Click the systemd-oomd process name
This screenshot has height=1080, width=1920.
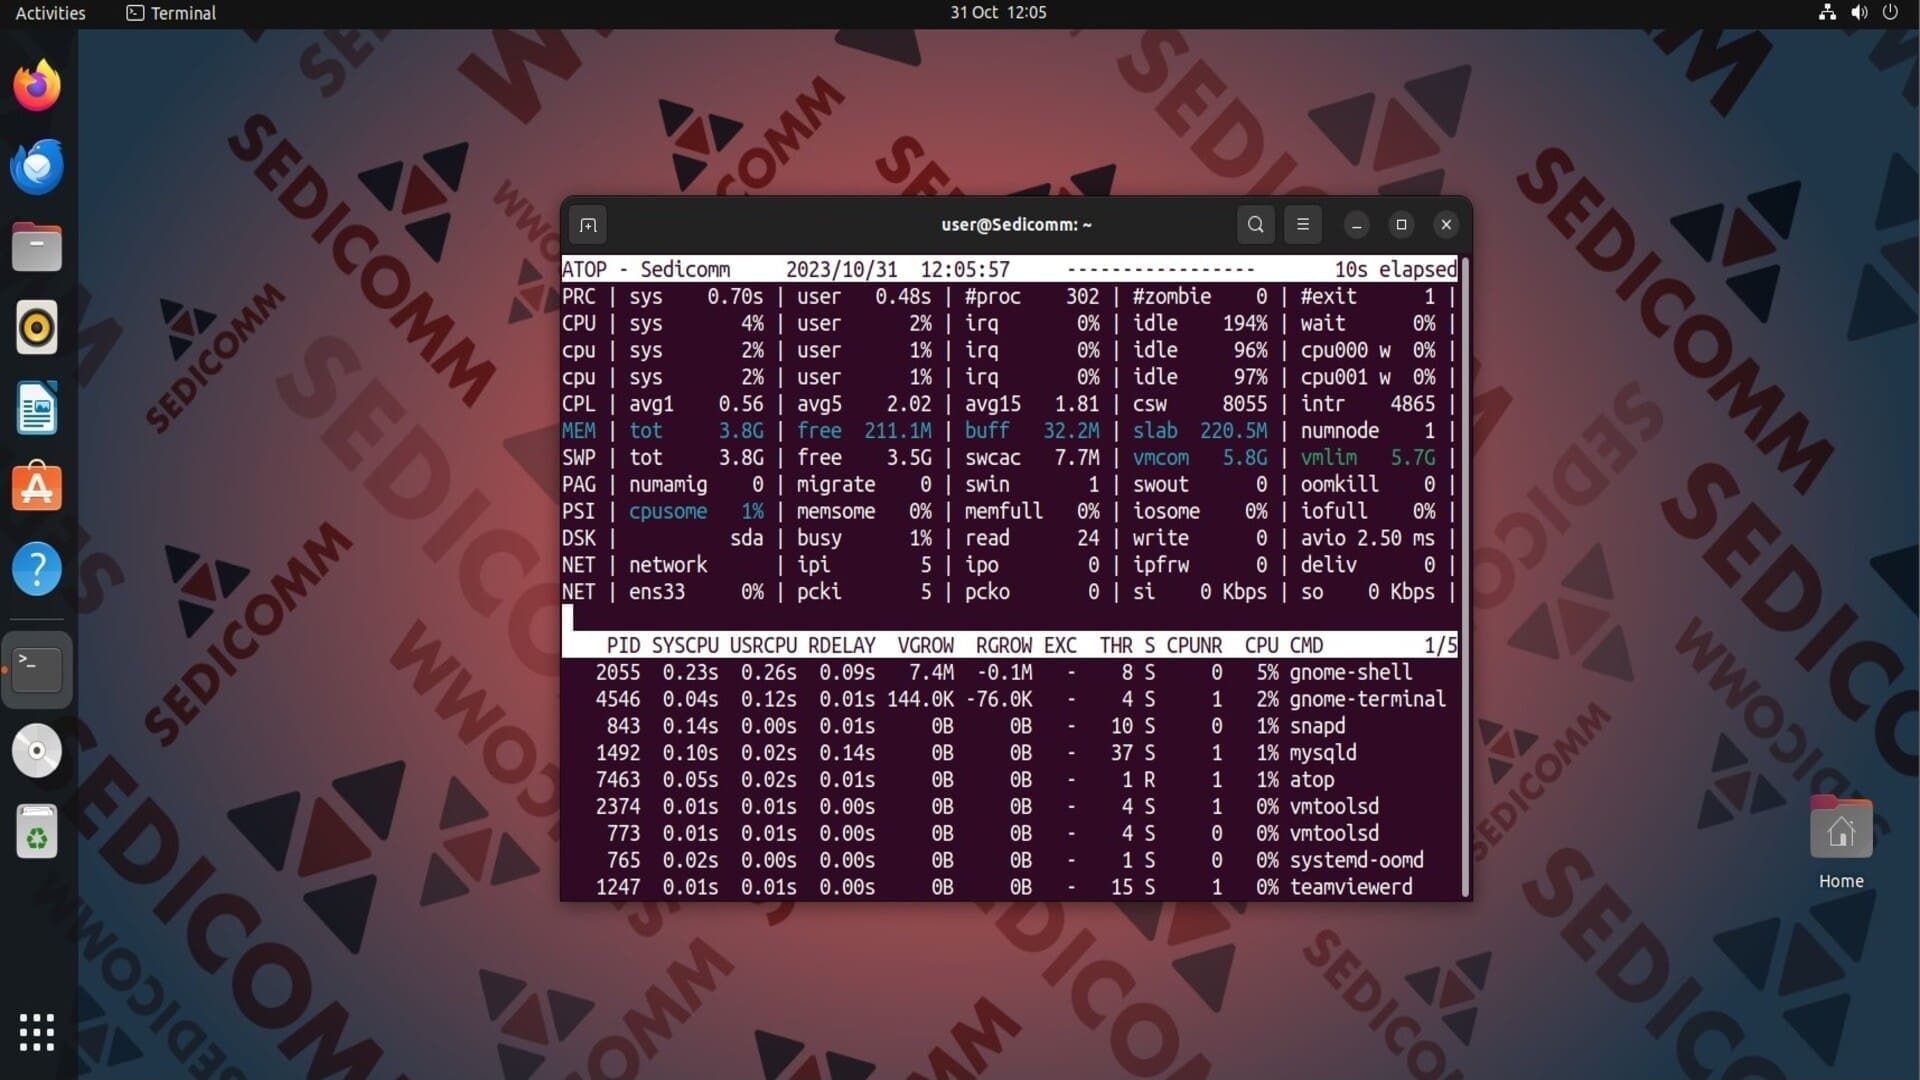pos(1356,861)
